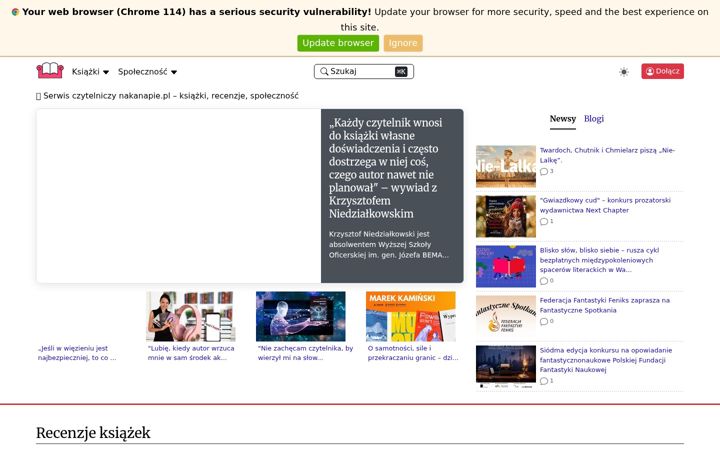This screenshot has width=720, height=450.
Task: Click the search magnifier icon
Action: pos(324,71)
